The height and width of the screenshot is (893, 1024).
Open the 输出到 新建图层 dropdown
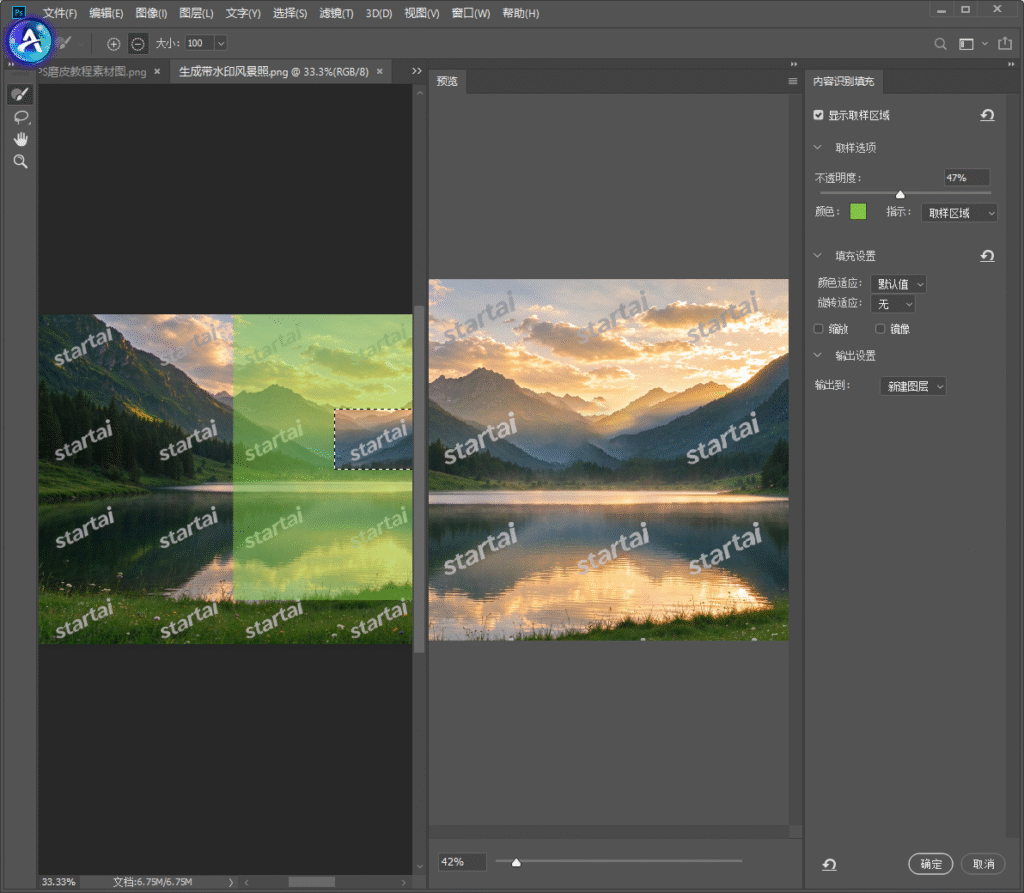coord(913,386)
